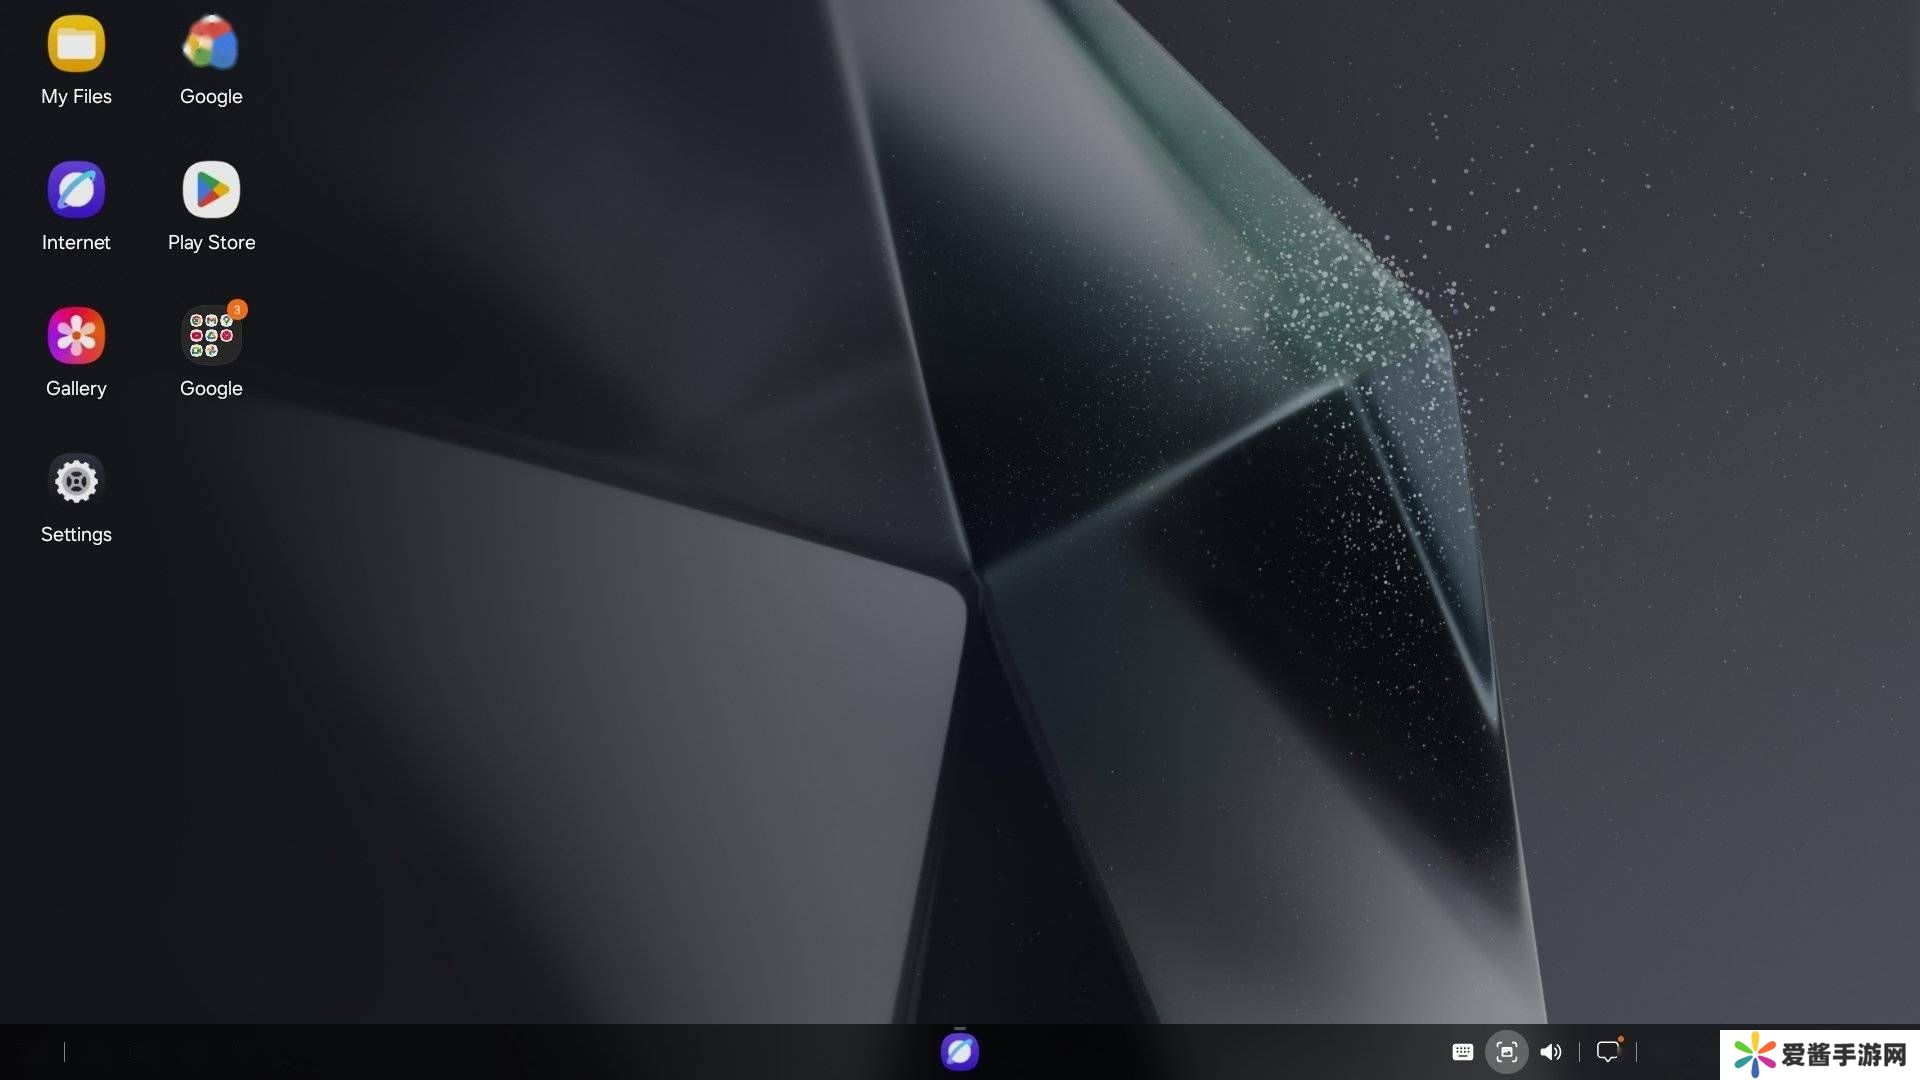Click the "Internet" label on desktop
The image size is (1920, 1080).
coord(76,243)
